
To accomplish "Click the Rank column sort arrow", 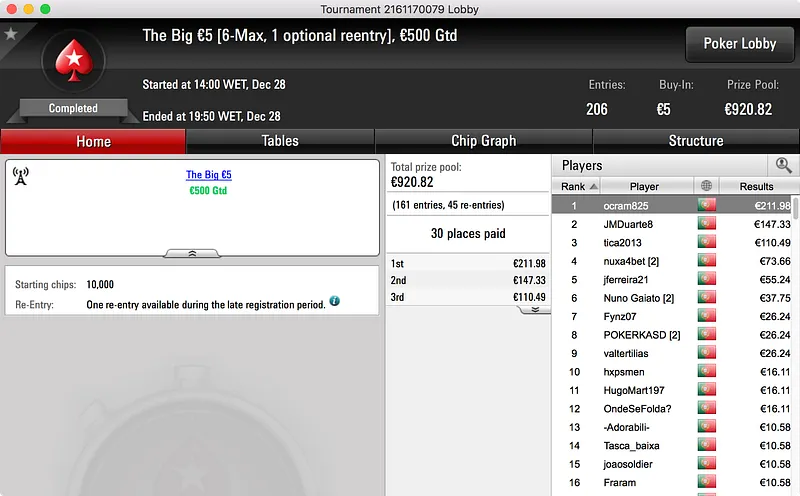I will click(593, 187).
